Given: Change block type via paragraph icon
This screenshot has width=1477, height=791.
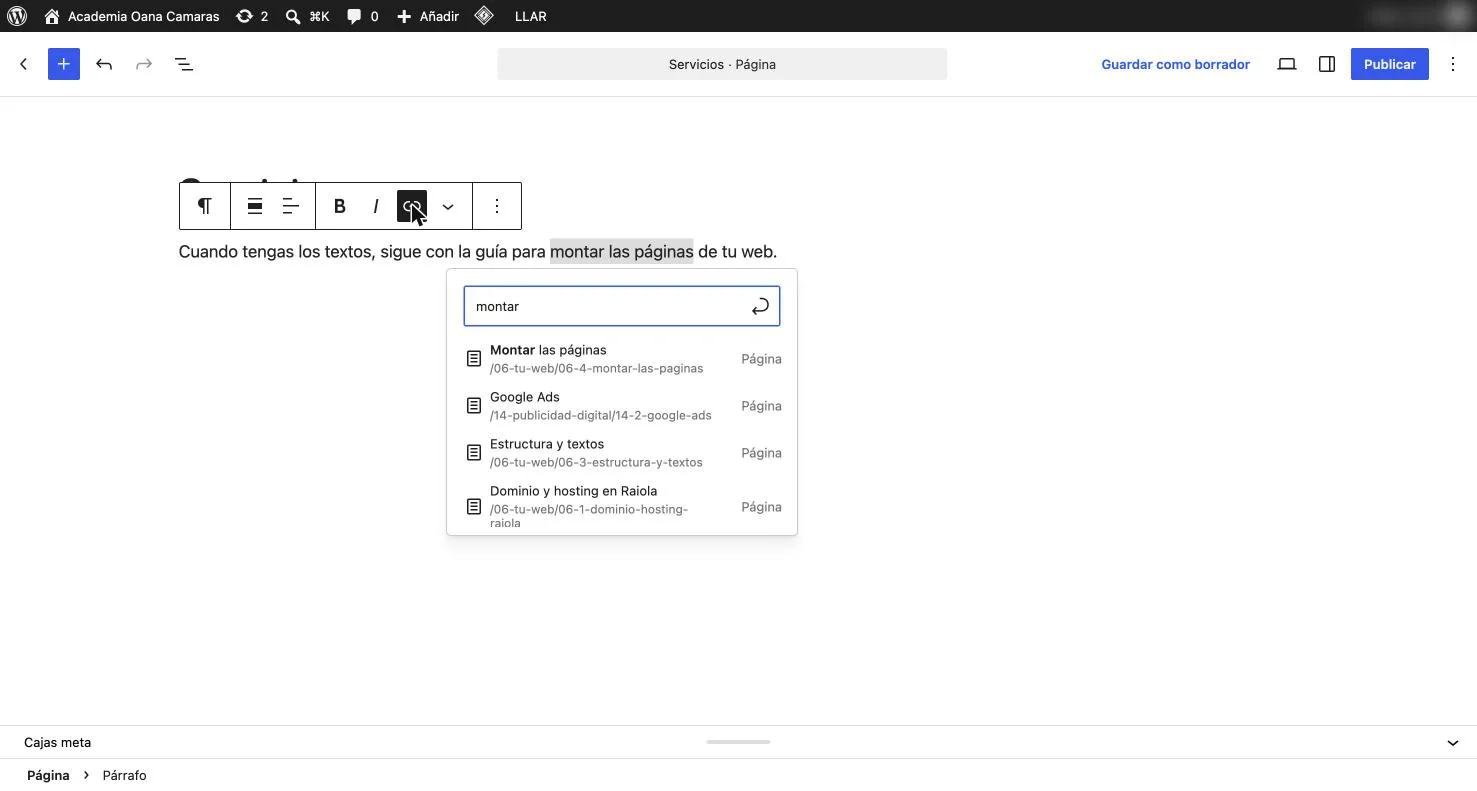Looking at the screenshot, I should click(x=204, y=206).
